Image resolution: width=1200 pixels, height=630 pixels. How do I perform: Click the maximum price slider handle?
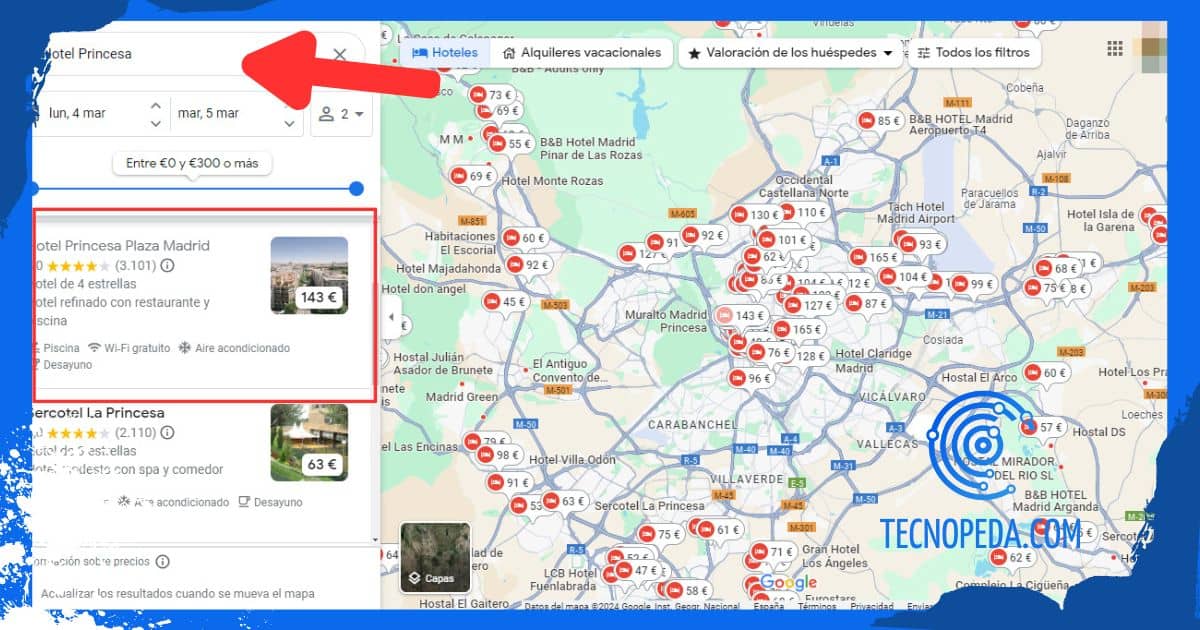tap(356, 188)
